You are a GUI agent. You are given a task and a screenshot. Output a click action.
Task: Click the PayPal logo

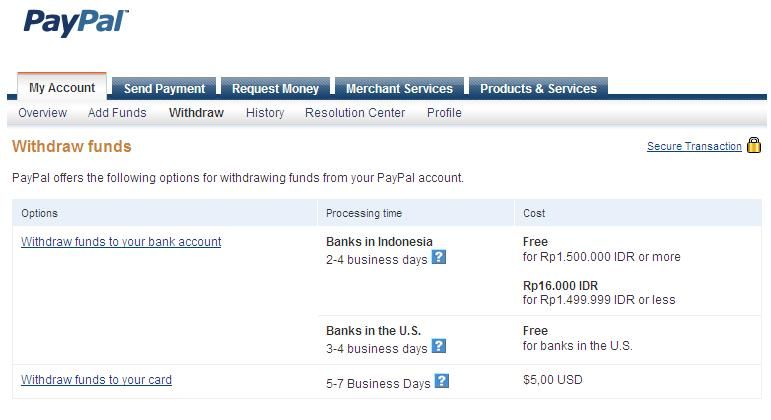[x=76, y=23]
